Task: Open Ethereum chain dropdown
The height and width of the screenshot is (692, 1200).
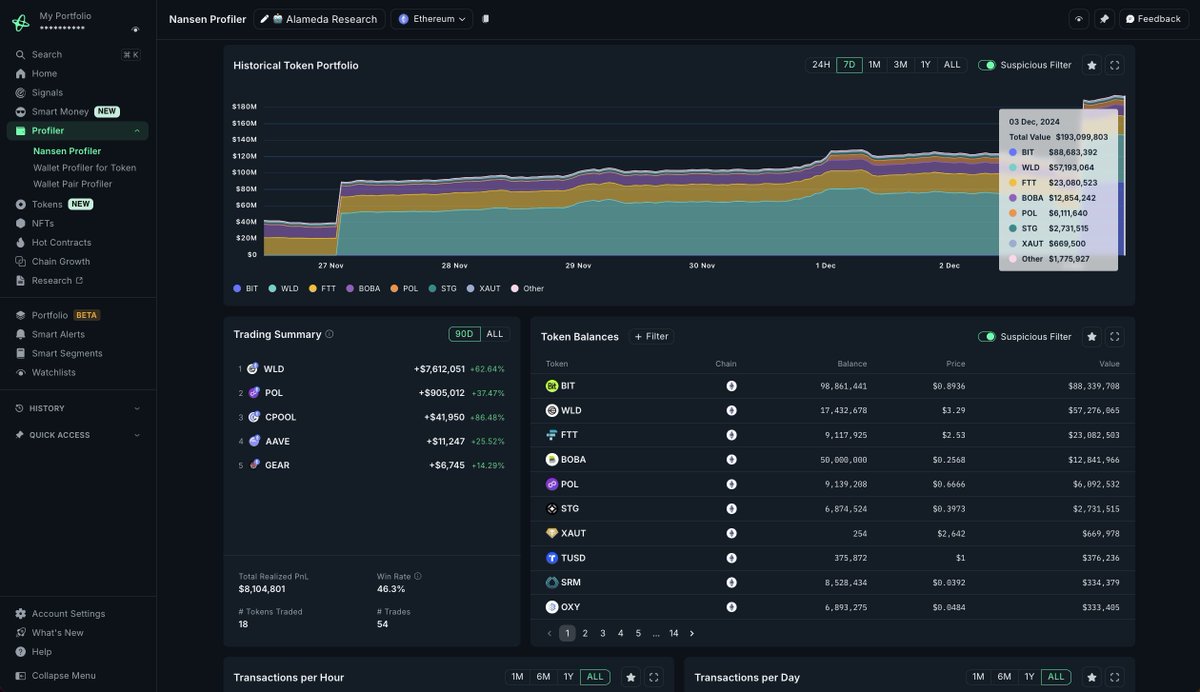Action: pyautogui.click(x=432, y=19)
